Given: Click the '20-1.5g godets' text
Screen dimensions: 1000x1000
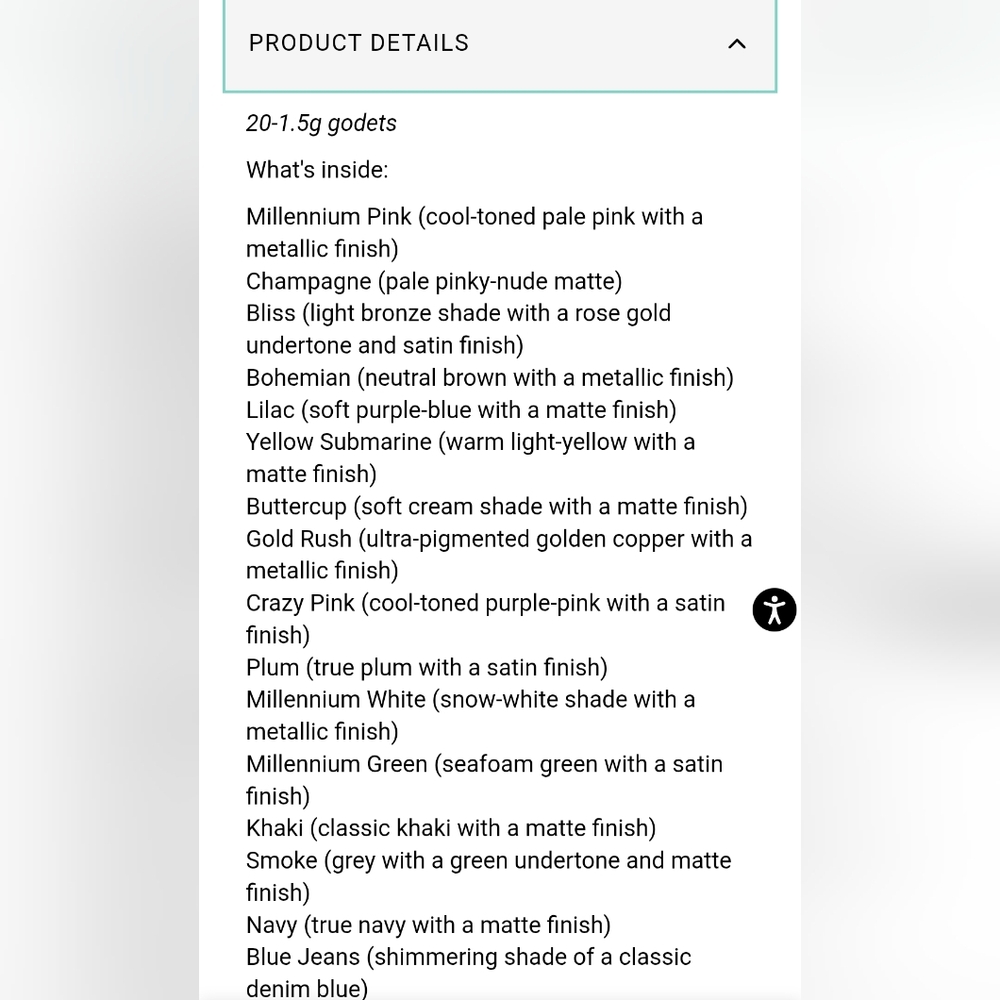Looking at the screenshot, I should [x=321, y=123].
